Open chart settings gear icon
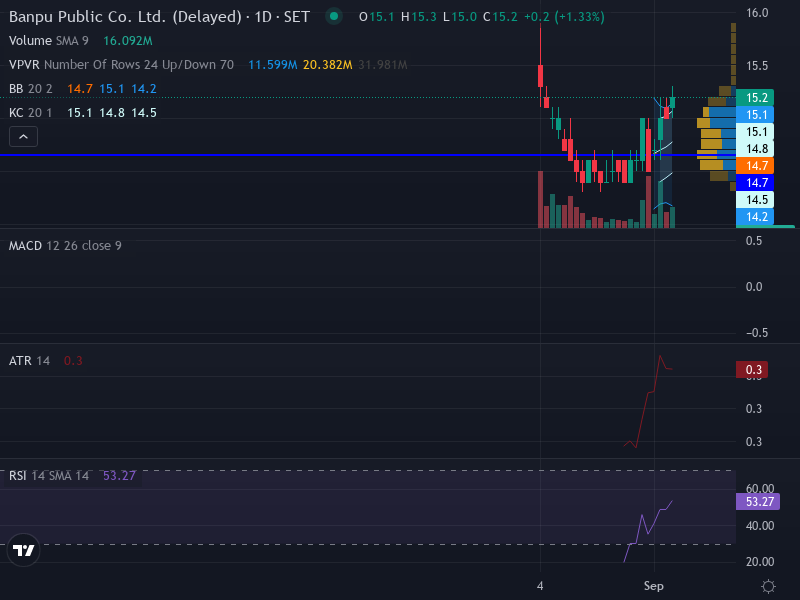 point(768,586)
